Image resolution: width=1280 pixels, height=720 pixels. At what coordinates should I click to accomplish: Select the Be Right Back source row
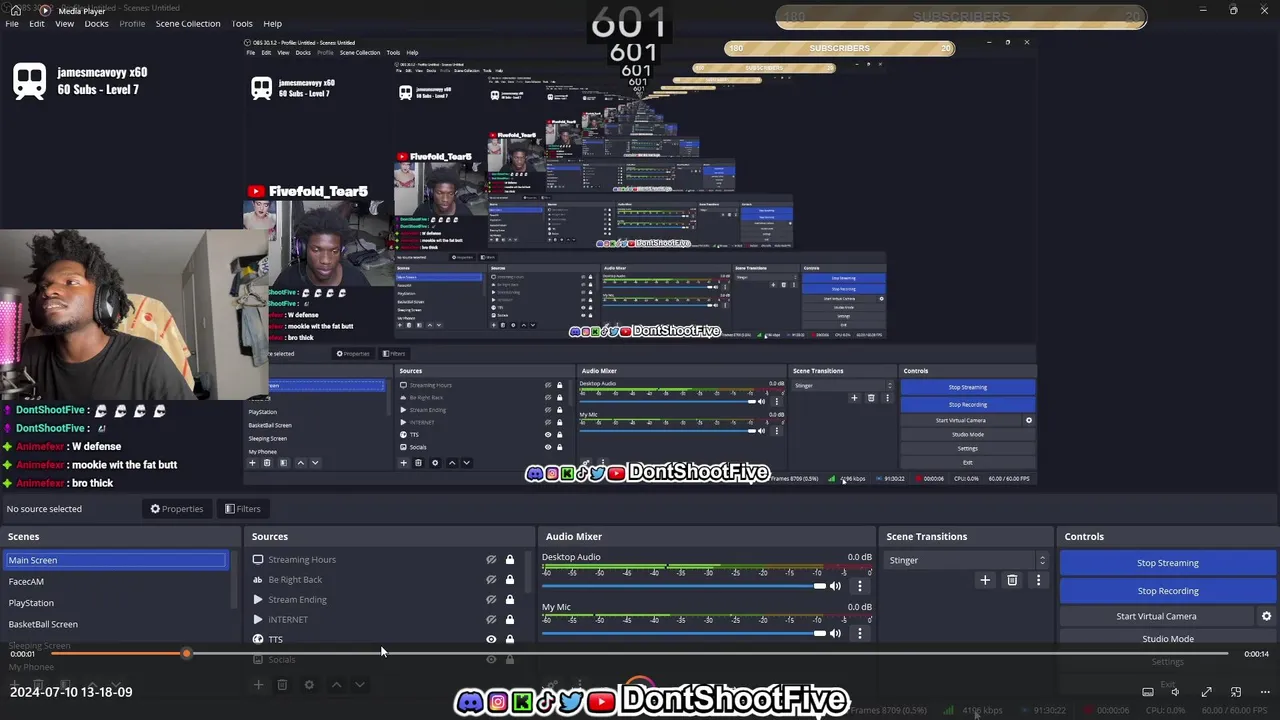(x=385, y=579)
